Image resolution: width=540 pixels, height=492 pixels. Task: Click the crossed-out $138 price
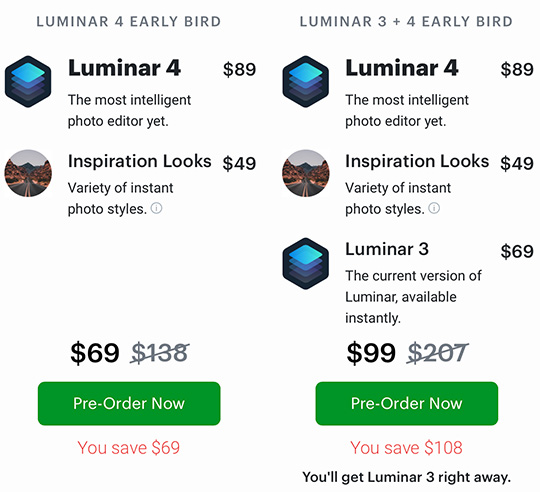pos(160,353)
